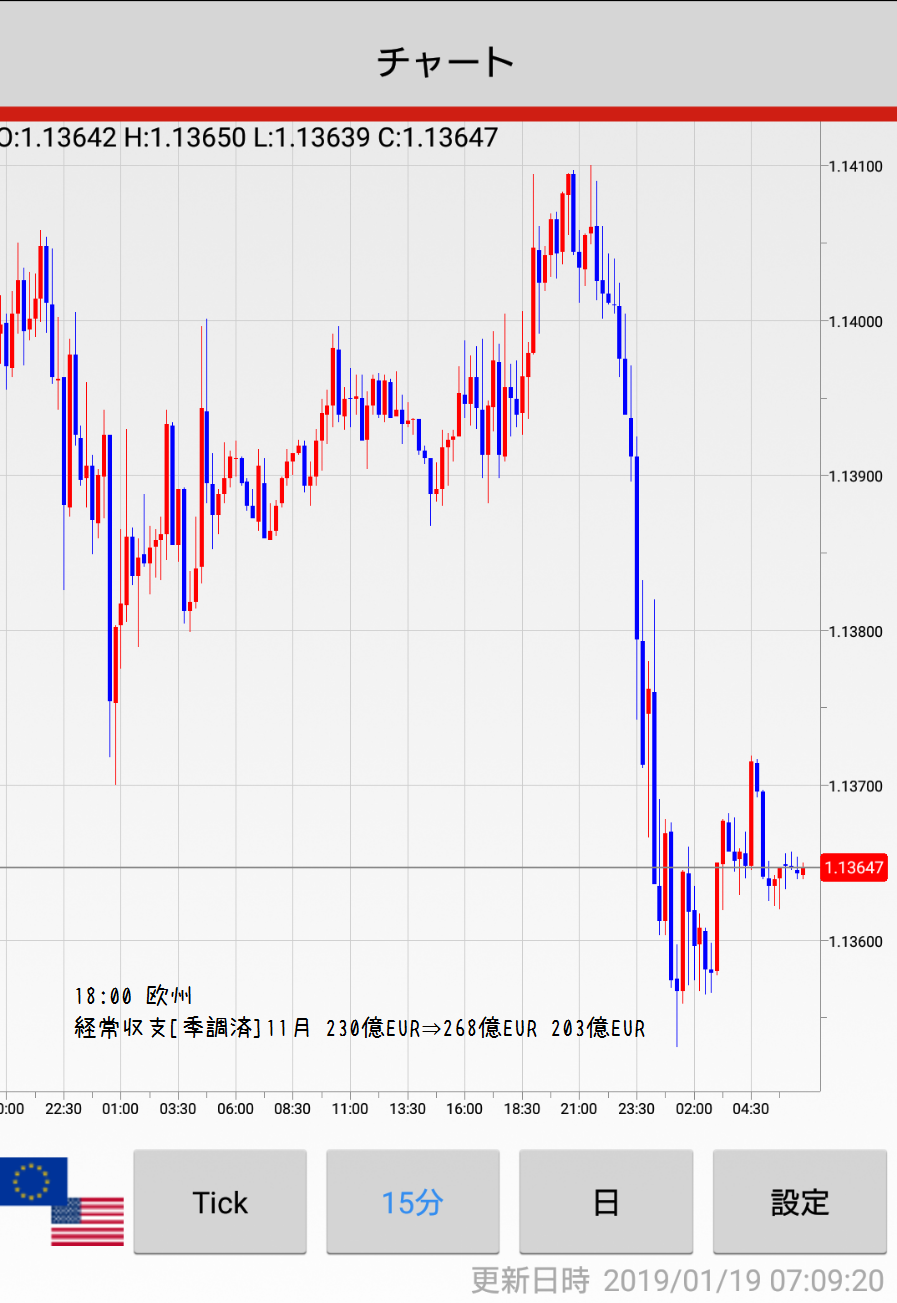Click the red 1.13647 current price tag

[854, 867]
